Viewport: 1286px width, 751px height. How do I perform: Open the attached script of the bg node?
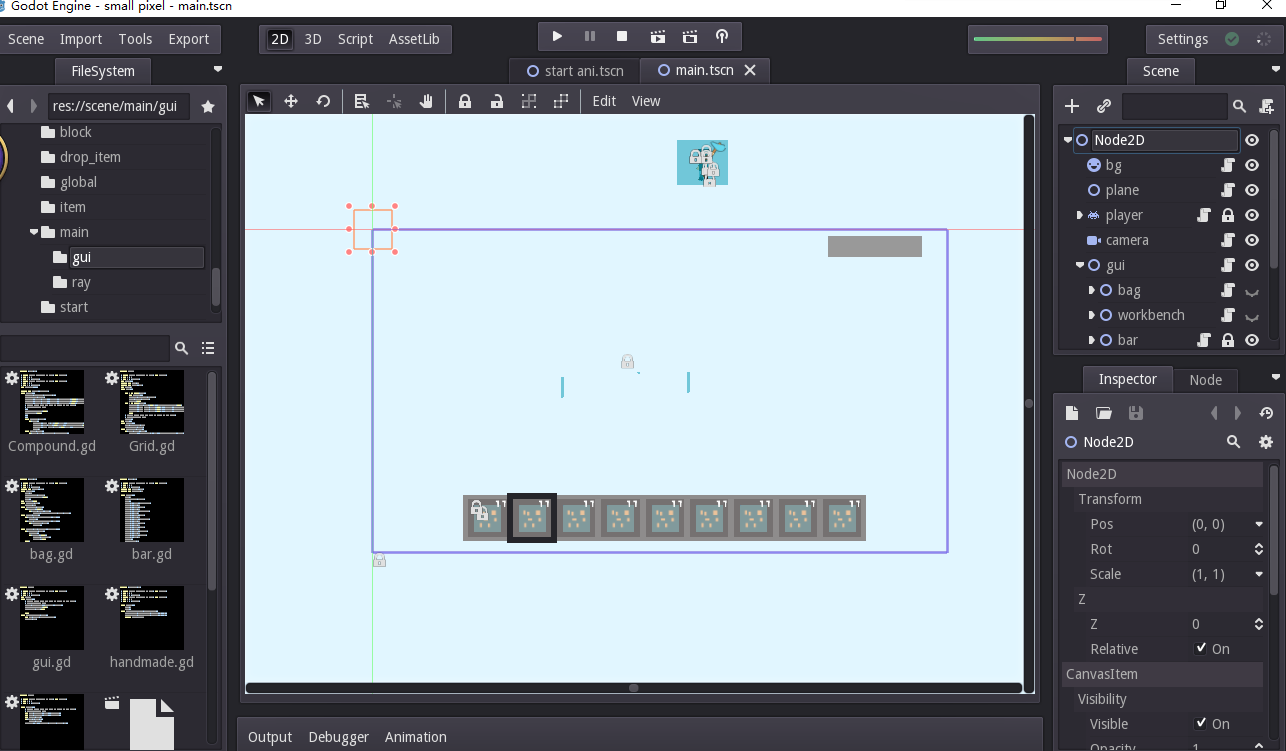[1227, 165]
